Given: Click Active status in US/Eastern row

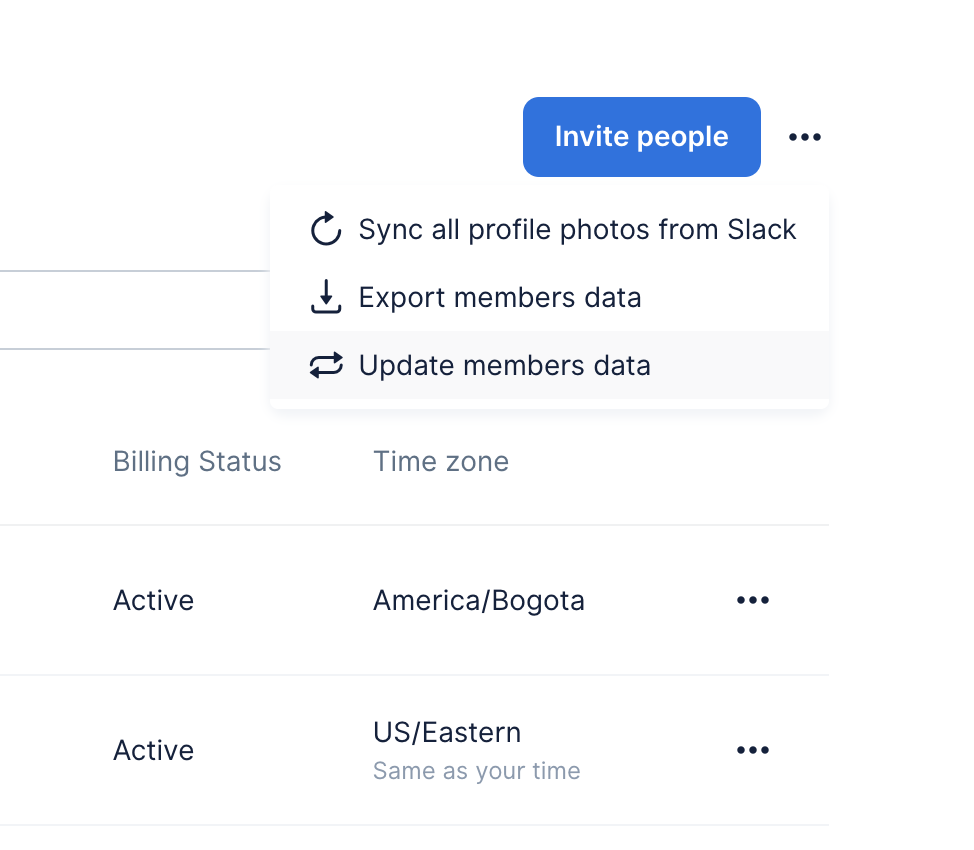Looking at the screenshot, I should (153, 750).
